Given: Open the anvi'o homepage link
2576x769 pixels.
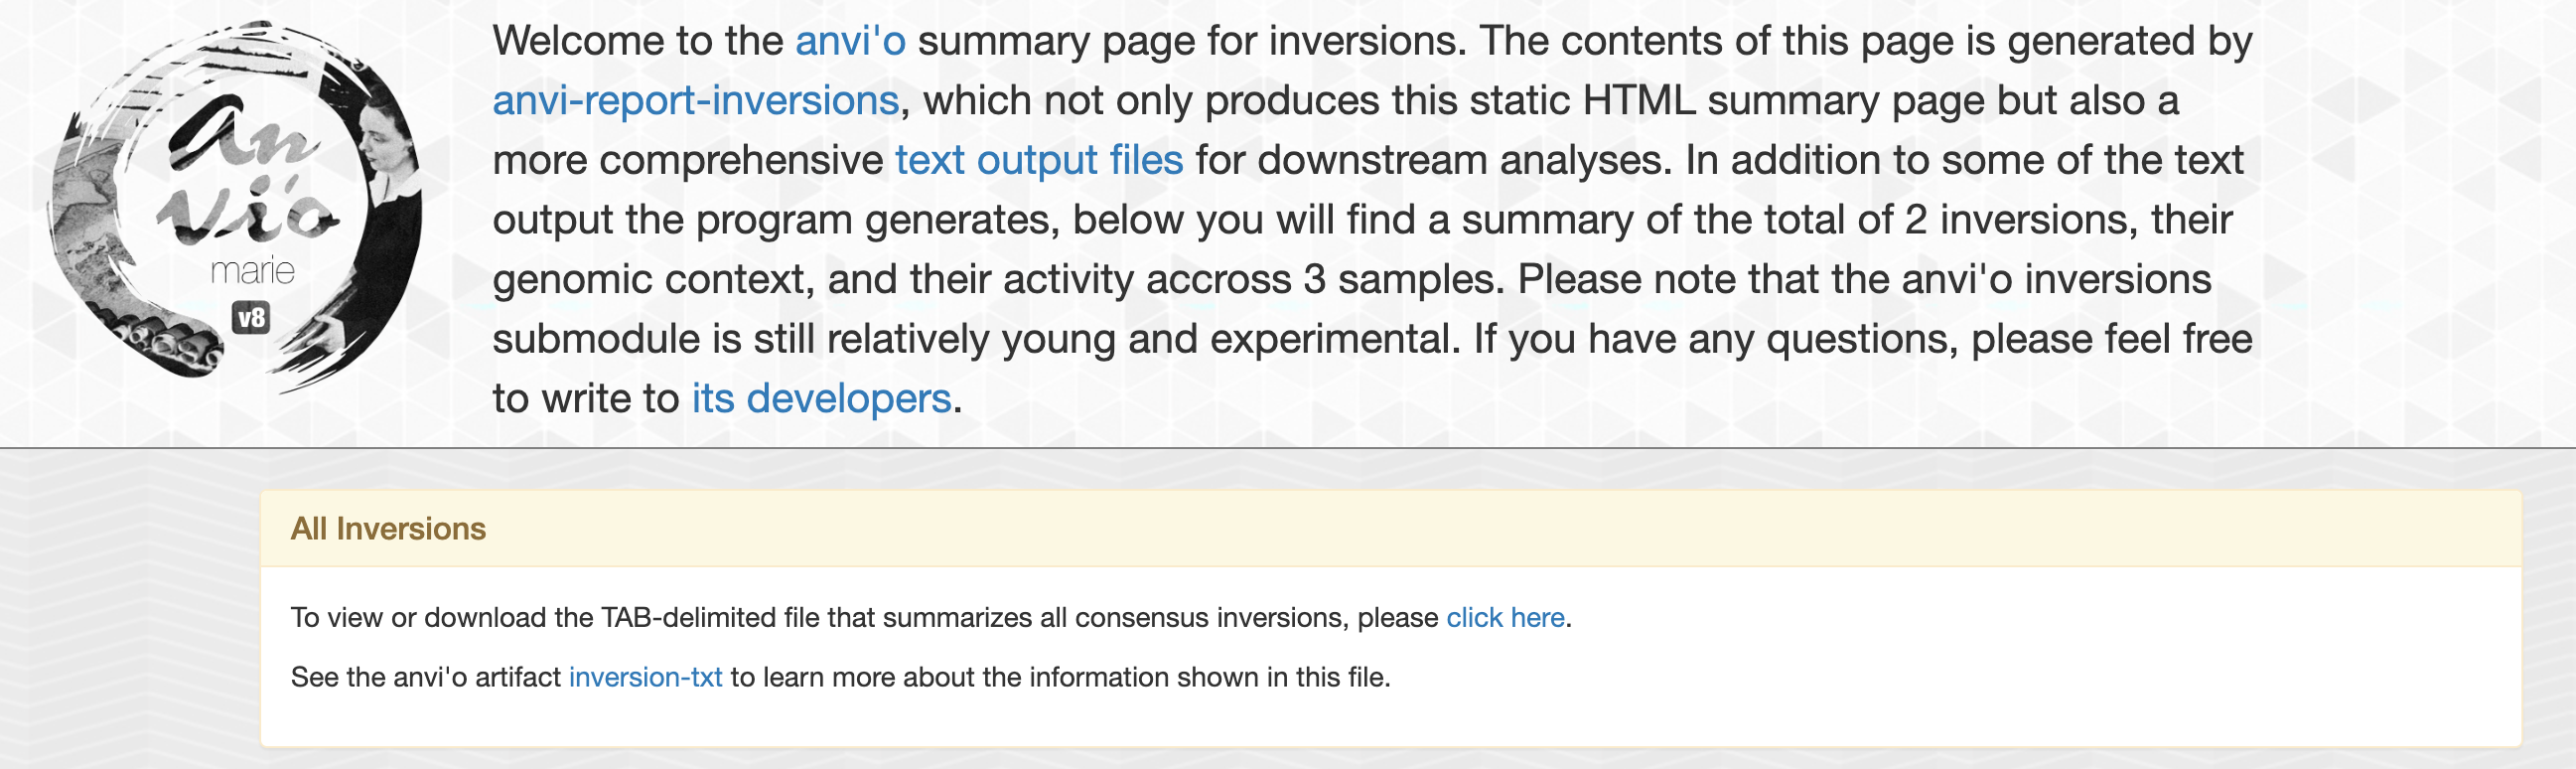Looking at the screenshot, I should click(x=850, y=42).
